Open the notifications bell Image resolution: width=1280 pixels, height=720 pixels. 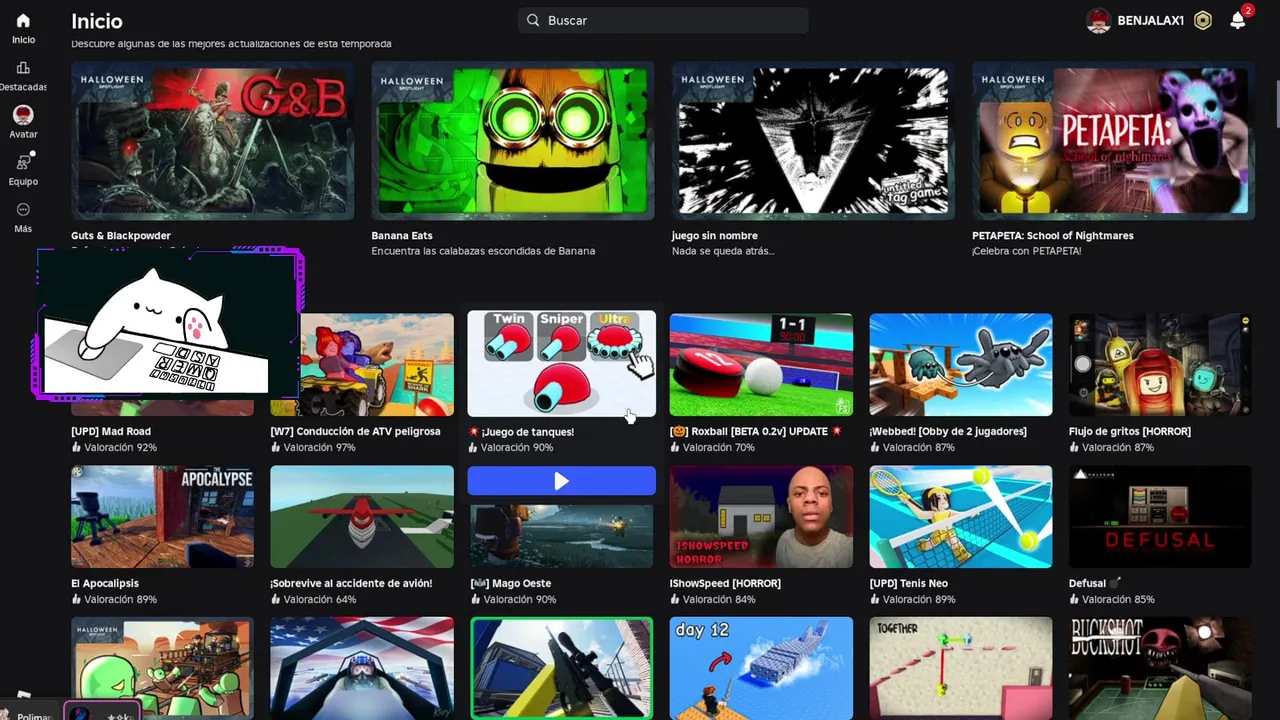[x=1238, y=20]
